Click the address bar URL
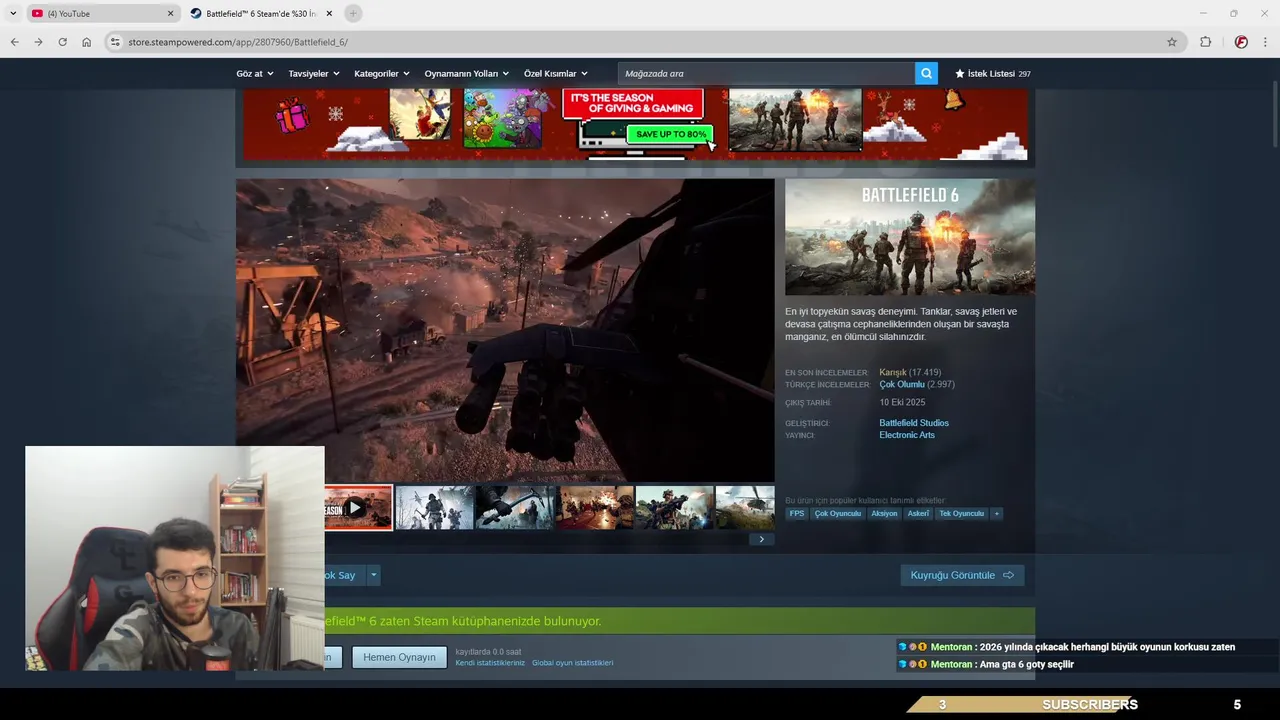The image size is (1280, 720). pos(238,42)
